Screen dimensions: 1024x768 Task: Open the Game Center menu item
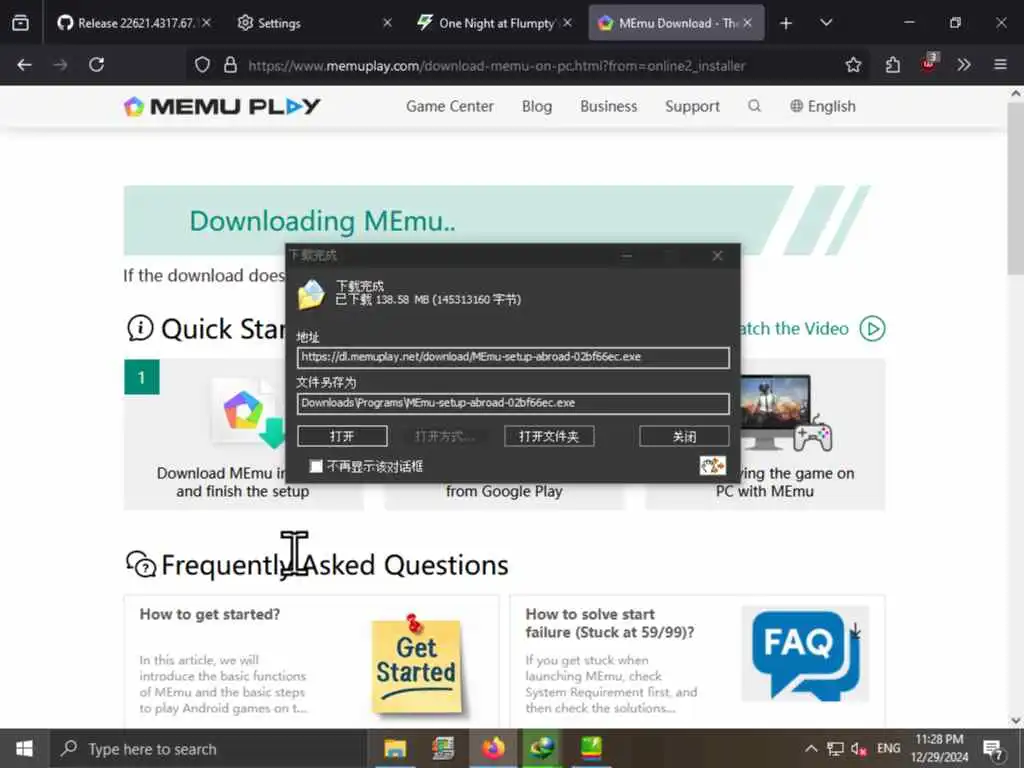pyautogui.click(x=450, y=106)
